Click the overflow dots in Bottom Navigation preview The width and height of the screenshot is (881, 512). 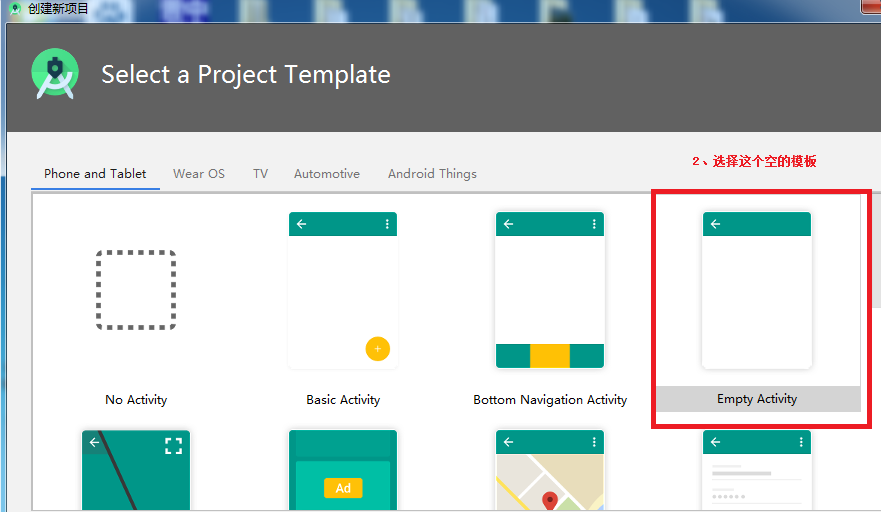[594, 224]
